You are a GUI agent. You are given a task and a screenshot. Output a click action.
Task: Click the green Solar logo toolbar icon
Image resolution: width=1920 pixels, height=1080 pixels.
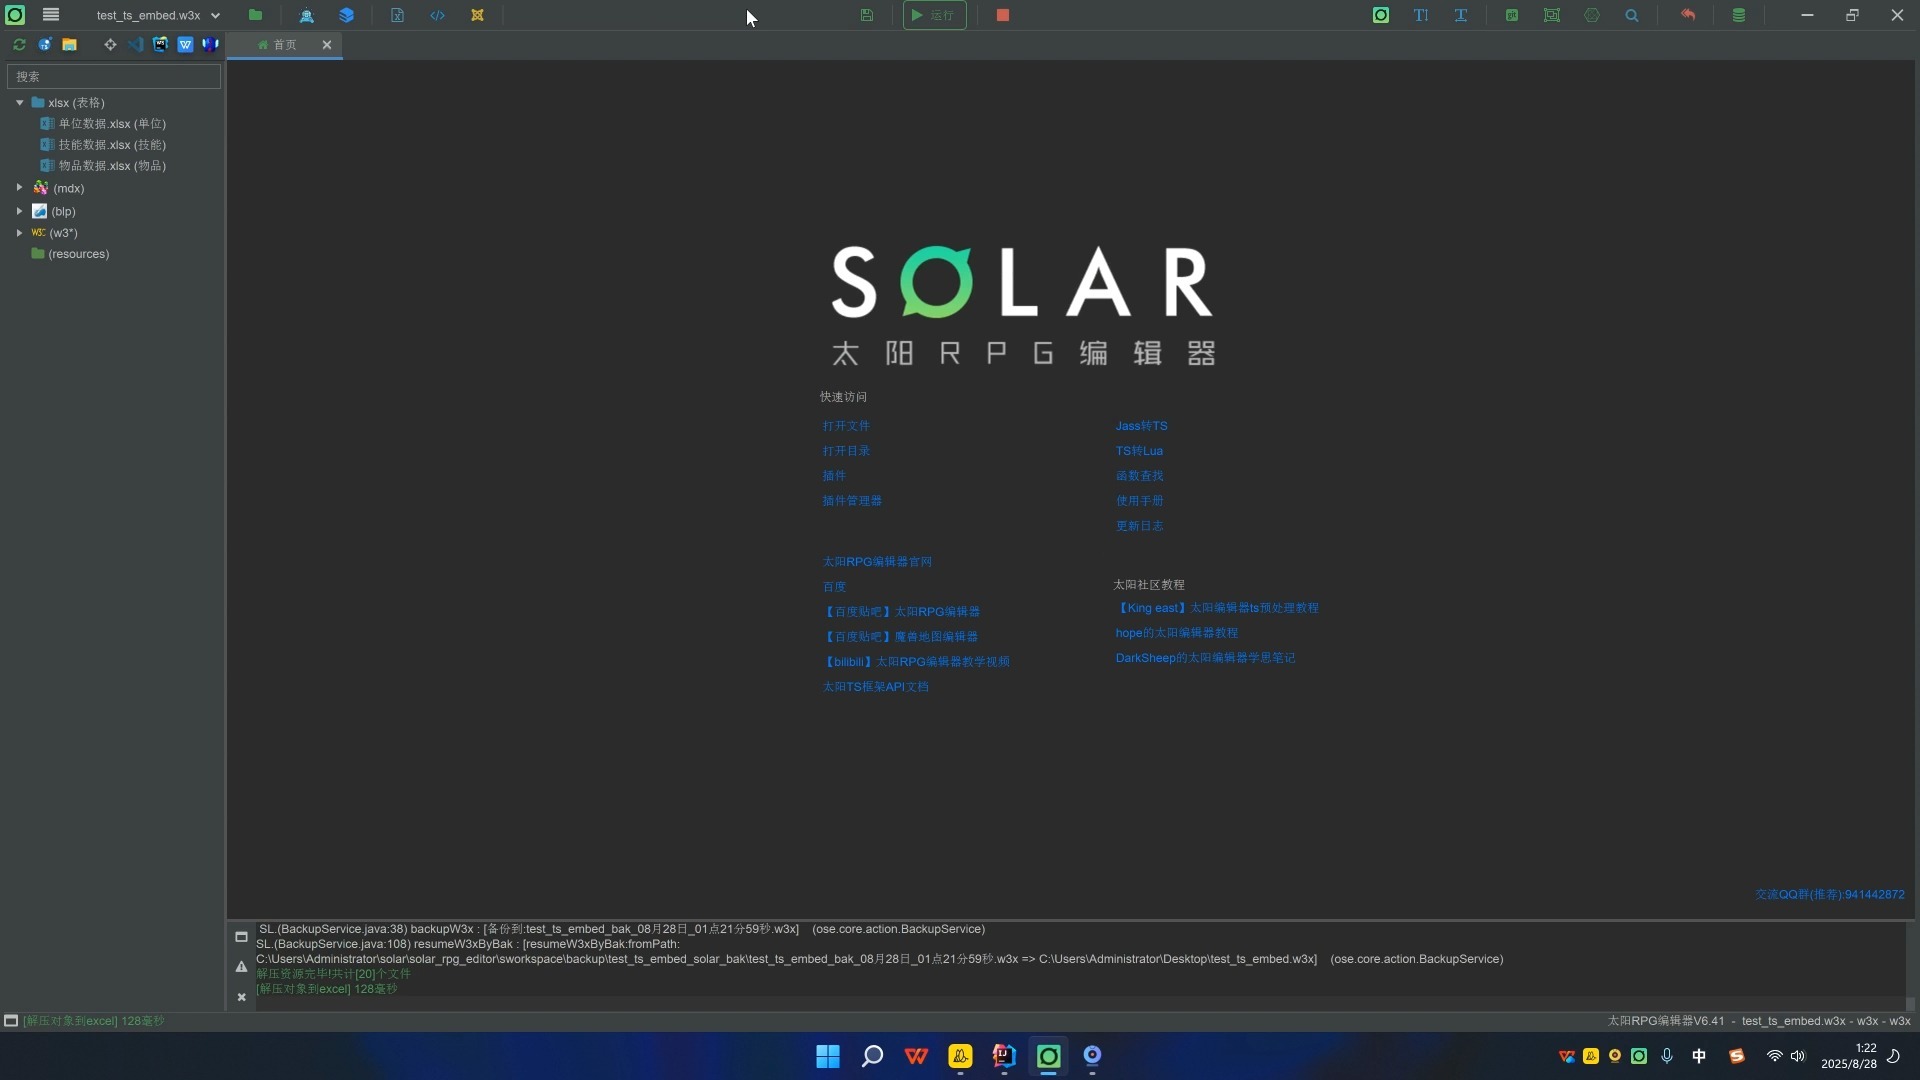point(1381,15)
